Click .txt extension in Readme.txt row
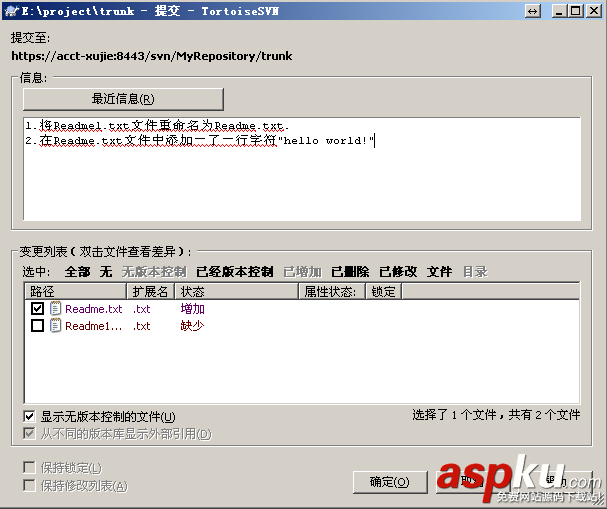607x509 pixels. click(142, 309)
